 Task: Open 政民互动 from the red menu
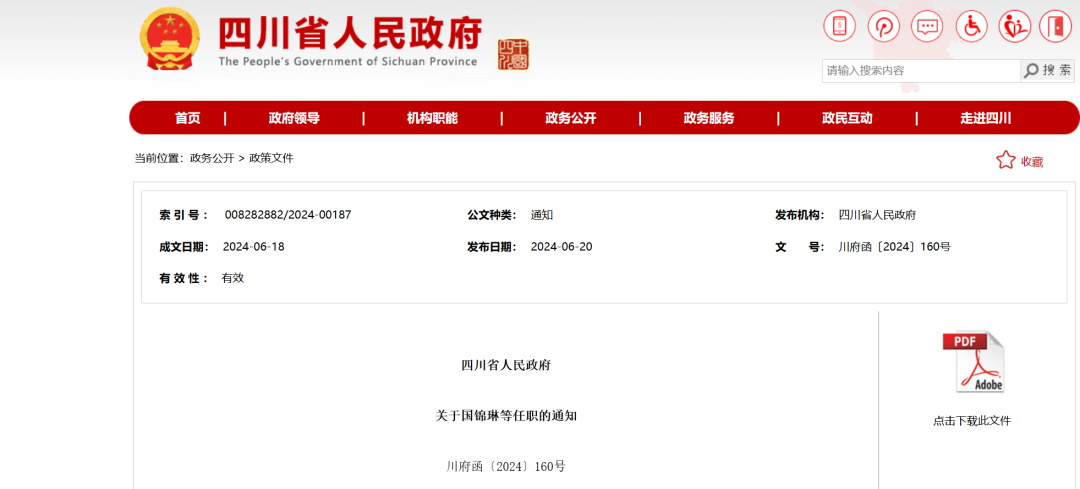click(847, 118)
